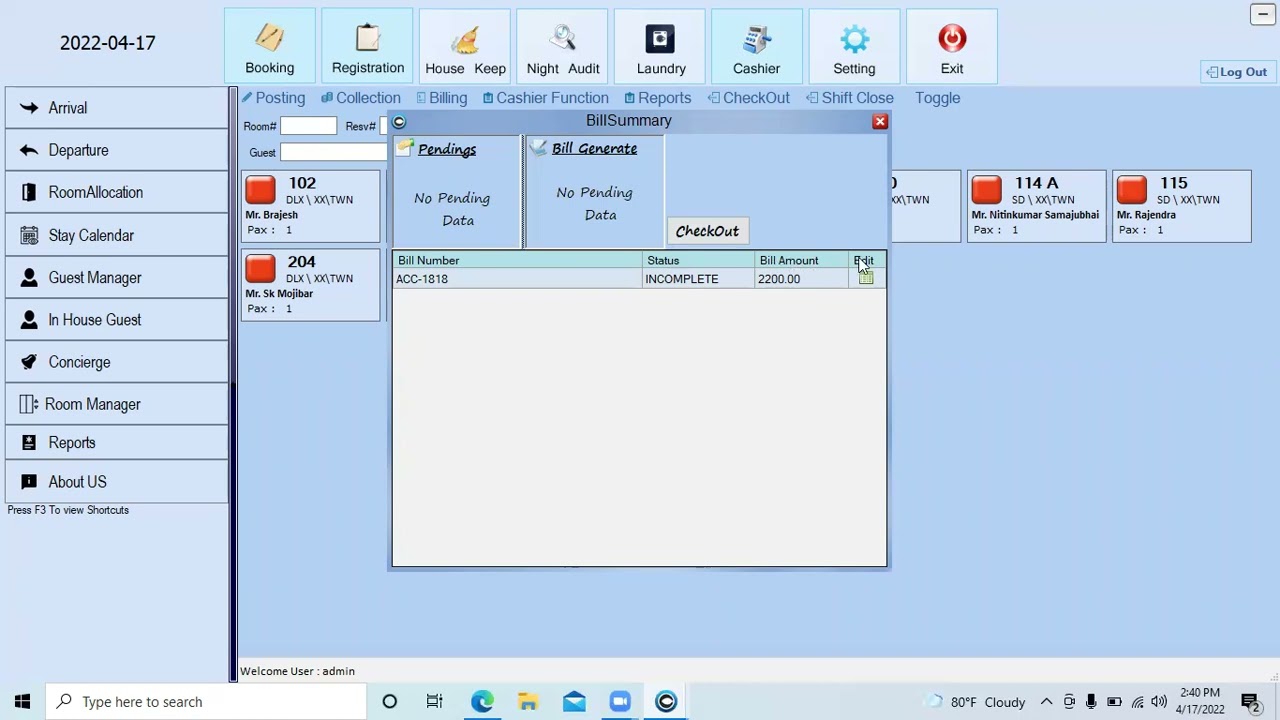Switch to Collection tab
The height and width of the screenshot is (720, 1280).
(361, 98)
